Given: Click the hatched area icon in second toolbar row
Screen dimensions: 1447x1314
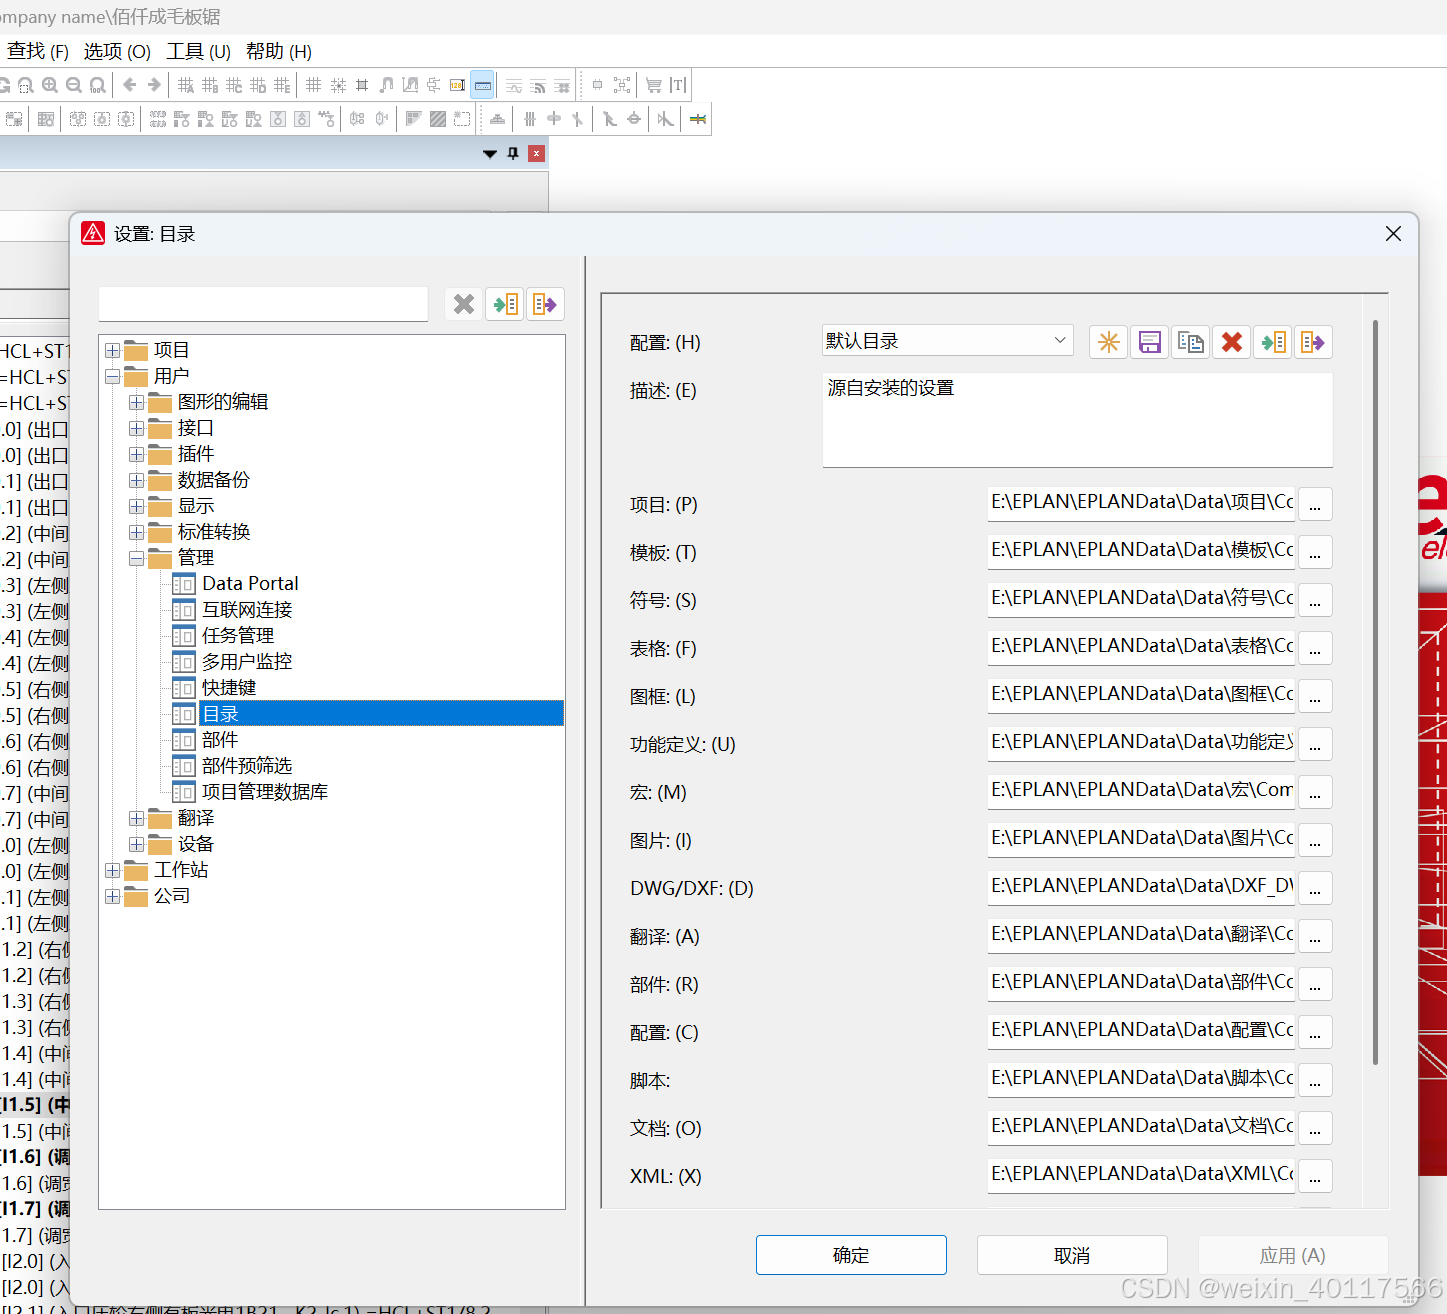Looking at the screenshot, I should click(x=438, y=119).
